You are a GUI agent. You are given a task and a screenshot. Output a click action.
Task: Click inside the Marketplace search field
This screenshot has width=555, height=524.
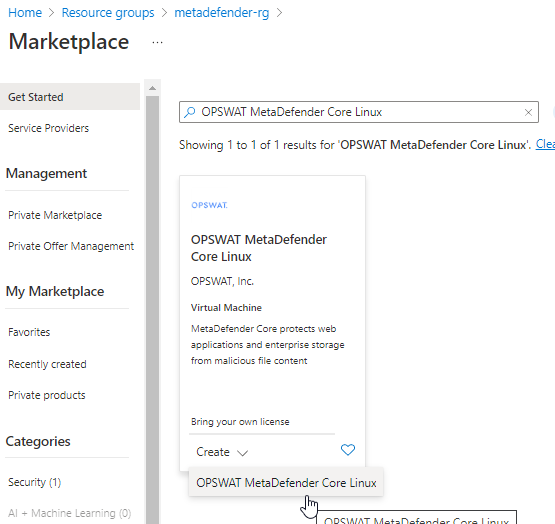point(359,112)
